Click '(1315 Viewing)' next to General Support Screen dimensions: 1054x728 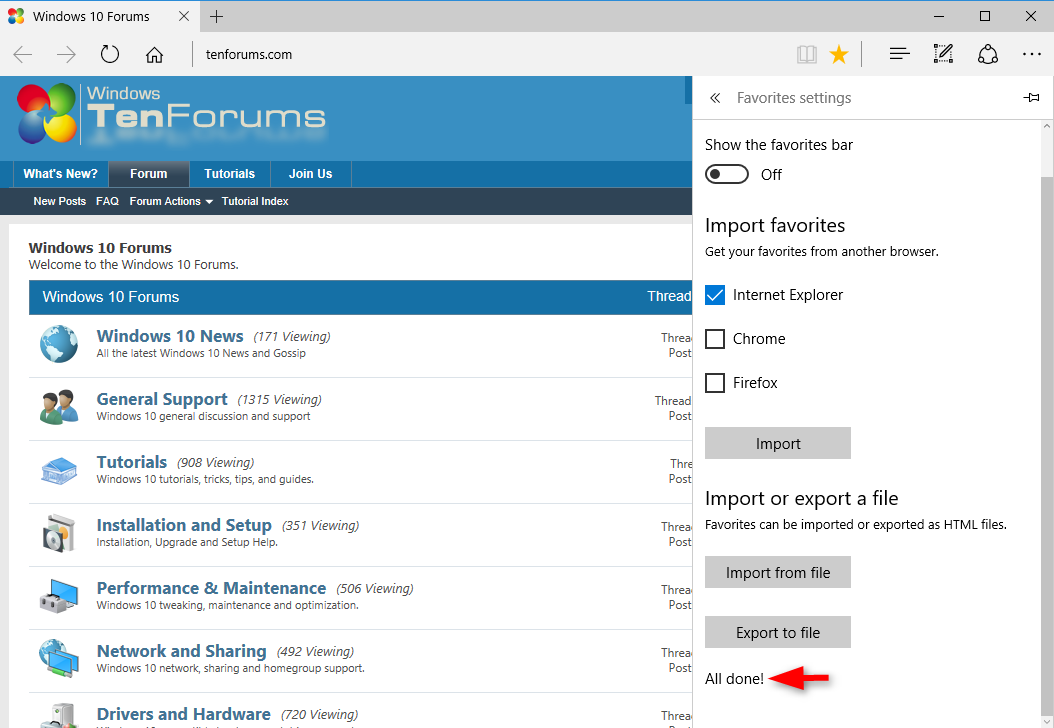click(x=280, y=400)
